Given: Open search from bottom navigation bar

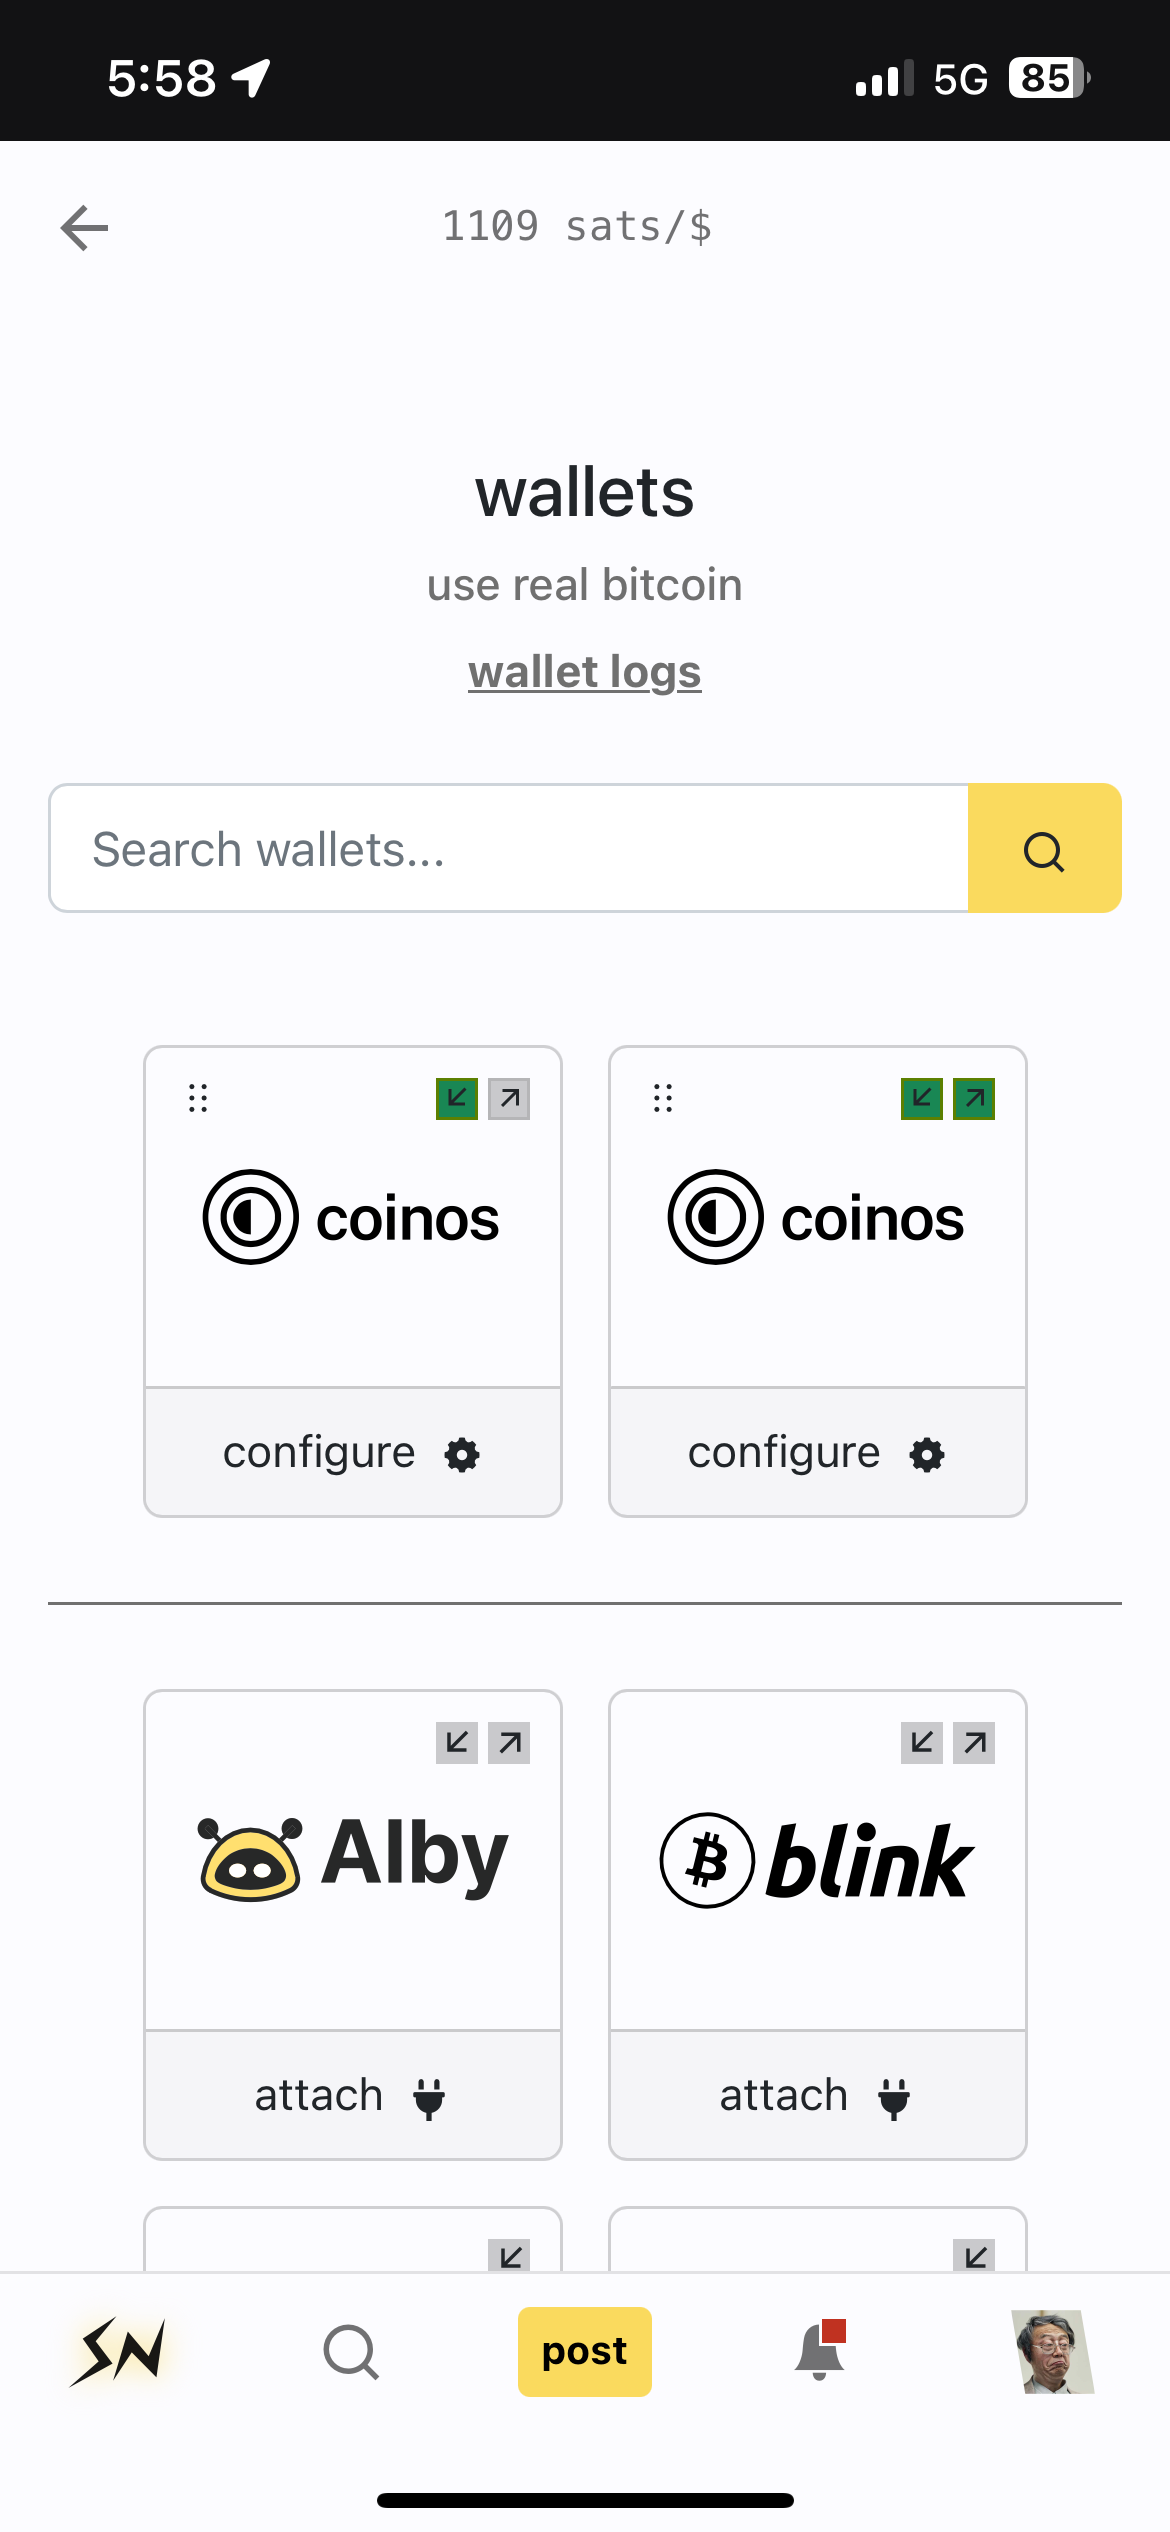Looking at the screenshot, I should point(351,2352).
